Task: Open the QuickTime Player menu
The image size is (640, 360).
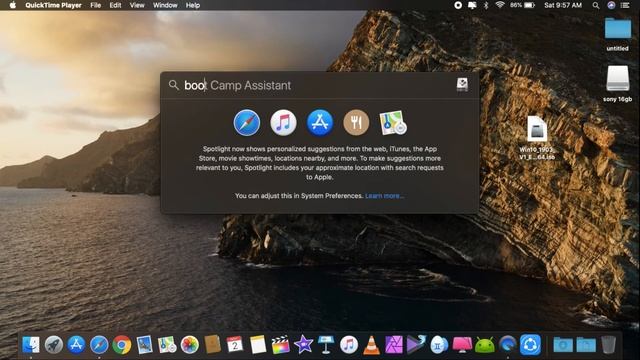Action: (53, 5)
